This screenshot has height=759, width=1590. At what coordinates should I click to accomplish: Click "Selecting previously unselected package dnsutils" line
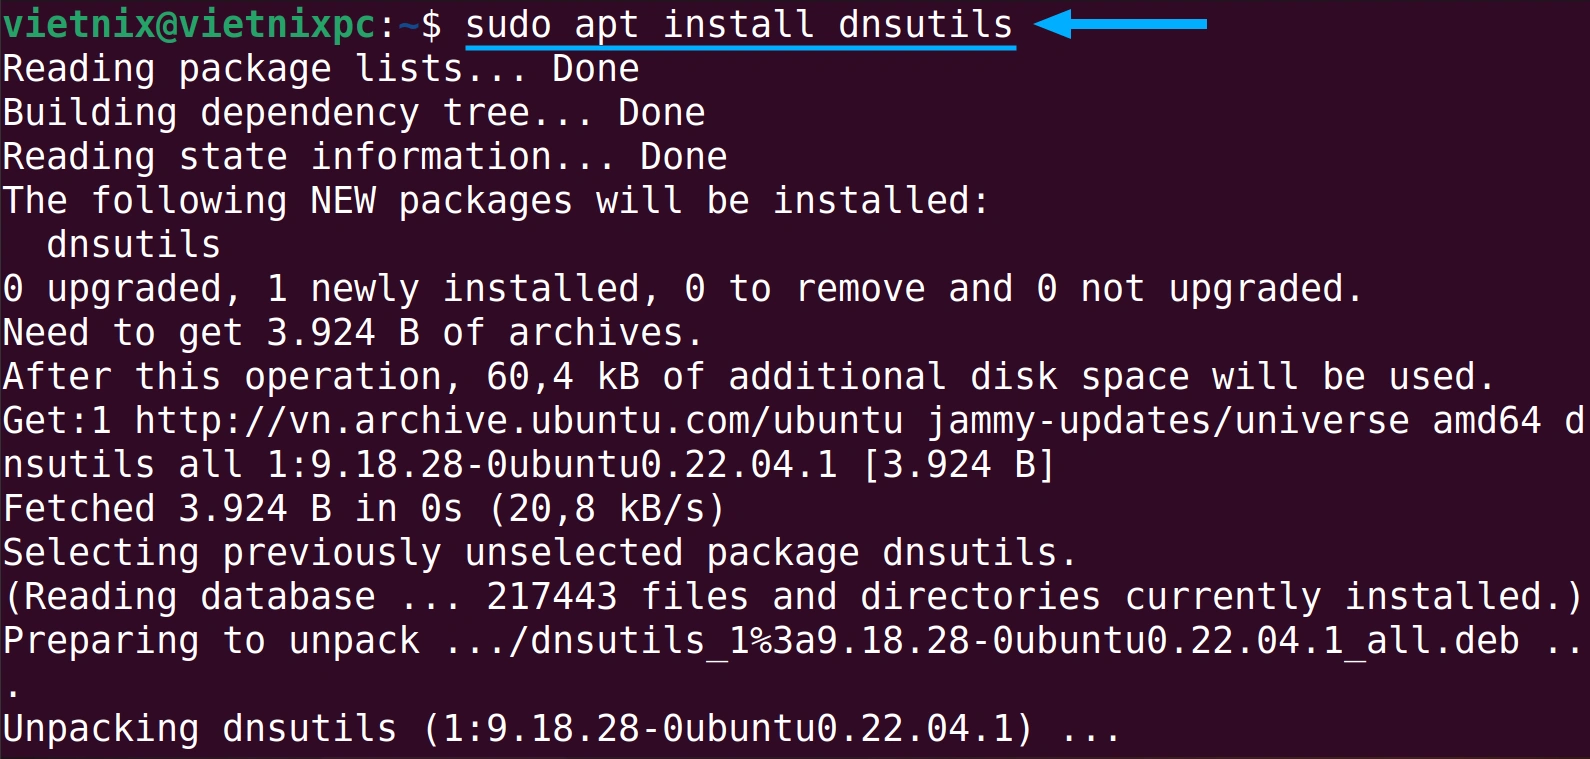540,553
